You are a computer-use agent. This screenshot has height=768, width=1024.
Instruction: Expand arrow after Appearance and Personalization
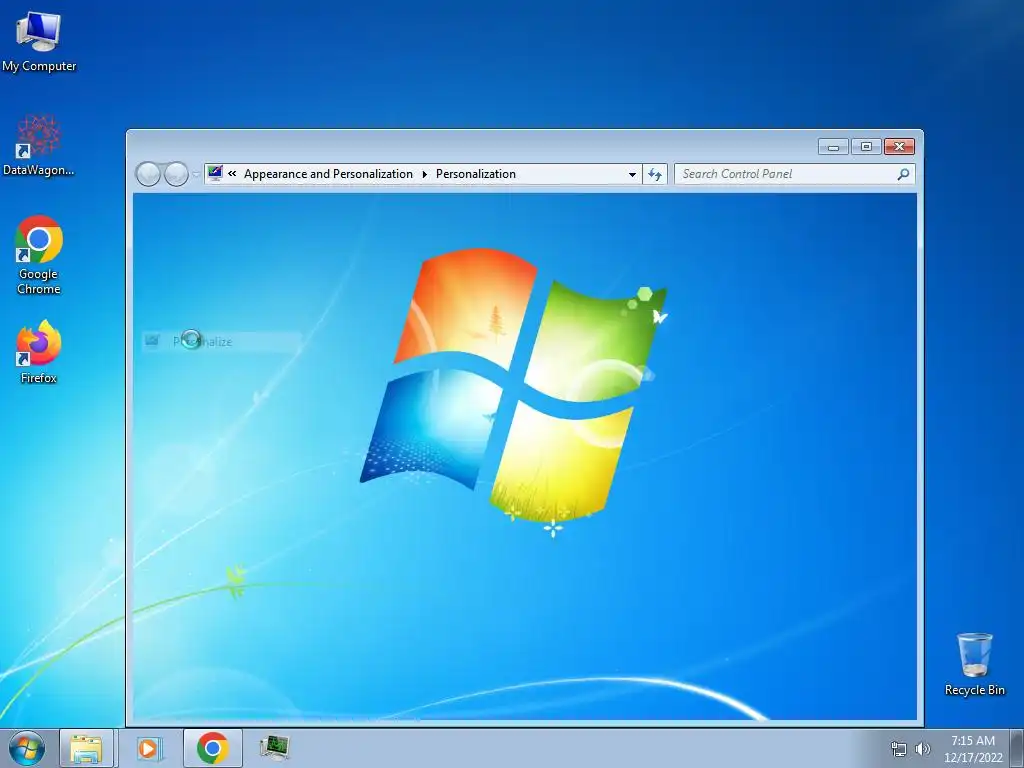[424, 174]
